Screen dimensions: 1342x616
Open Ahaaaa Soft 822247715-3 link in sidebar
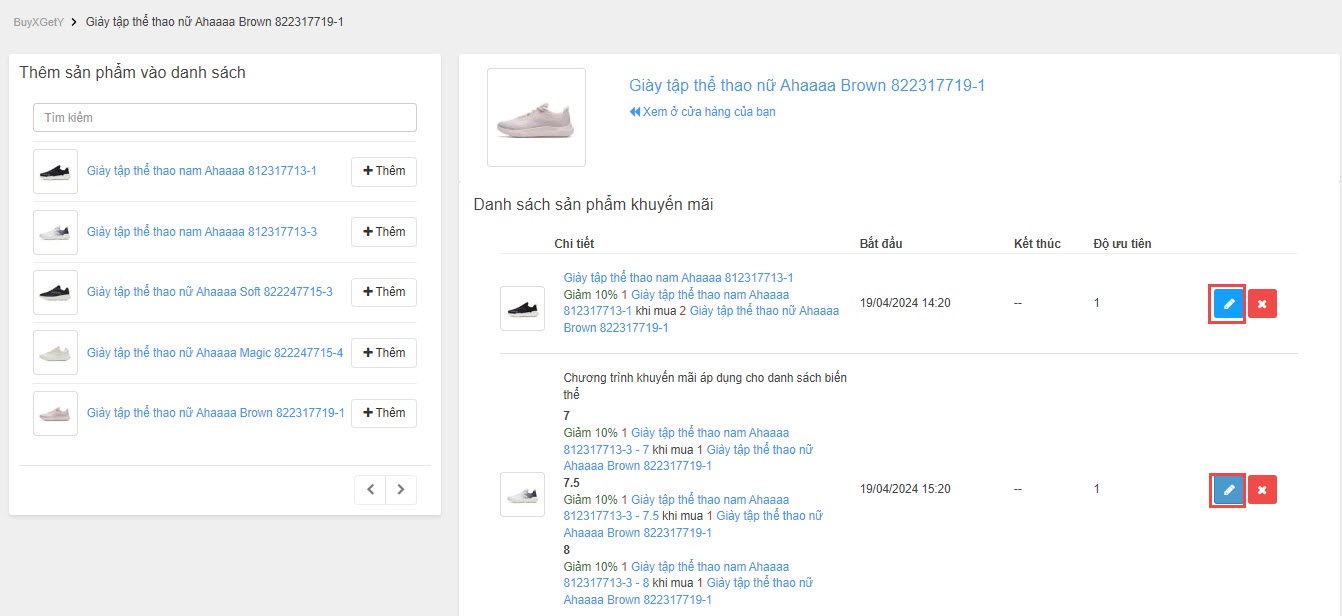[210, 292]
